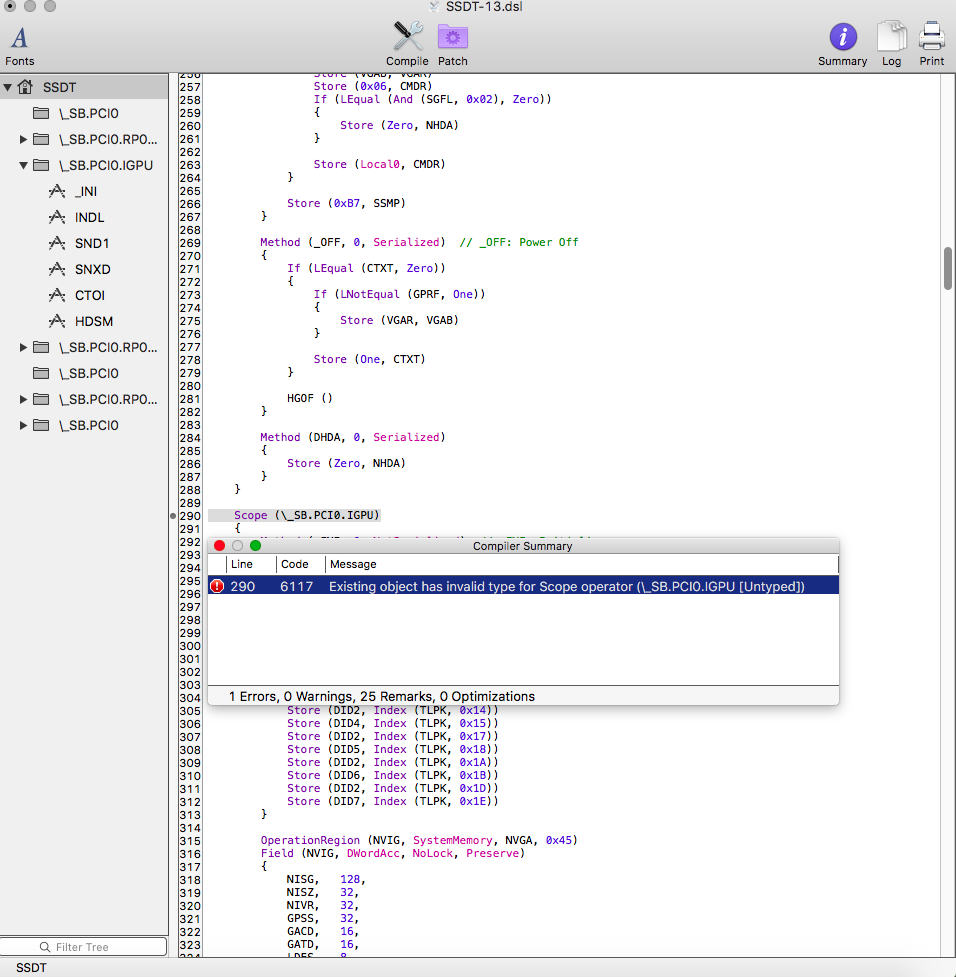The height and width of the screenshot is (977, 956).
Task: Expand the last \_SB.PCI0 folder
Action: pyautogui.click(x=24, y=425)
